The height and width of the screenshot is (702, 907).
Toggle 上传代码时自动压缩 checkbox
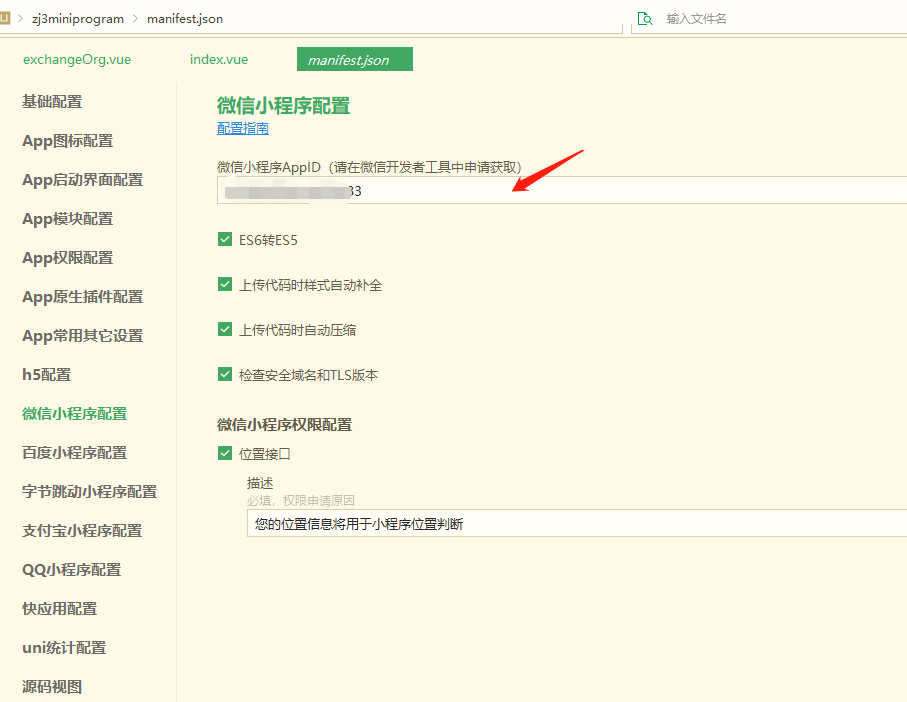[225, 330]
